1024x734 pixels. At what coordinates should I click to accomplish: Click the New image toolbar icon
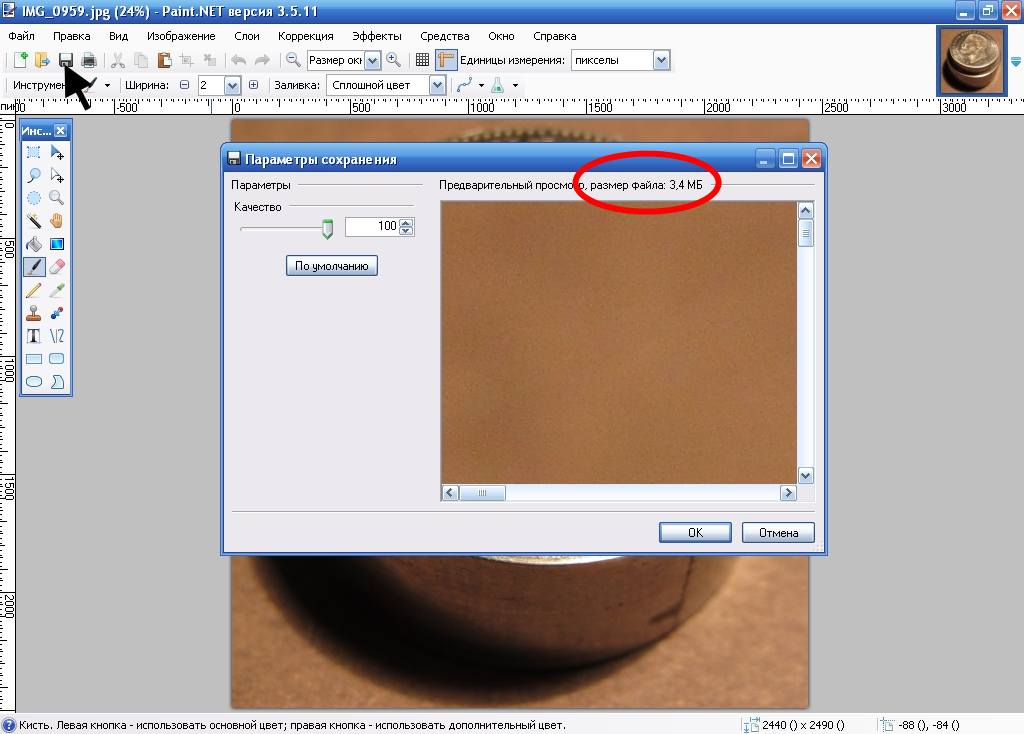click(20, 60)
